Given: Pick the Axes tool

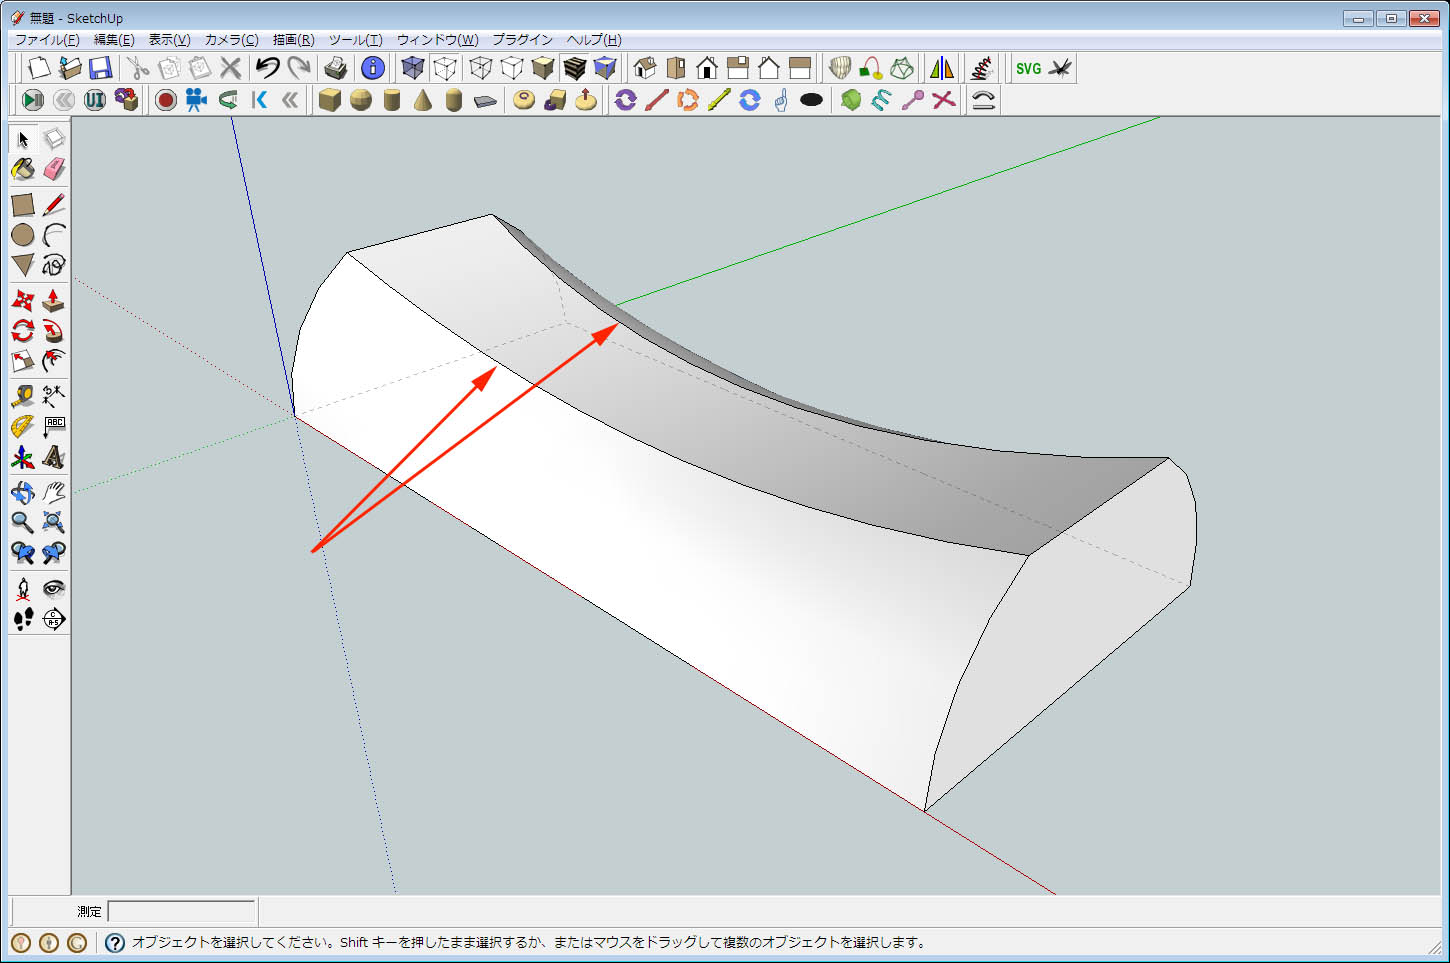Looking at the screenshot, I should 23,457.
